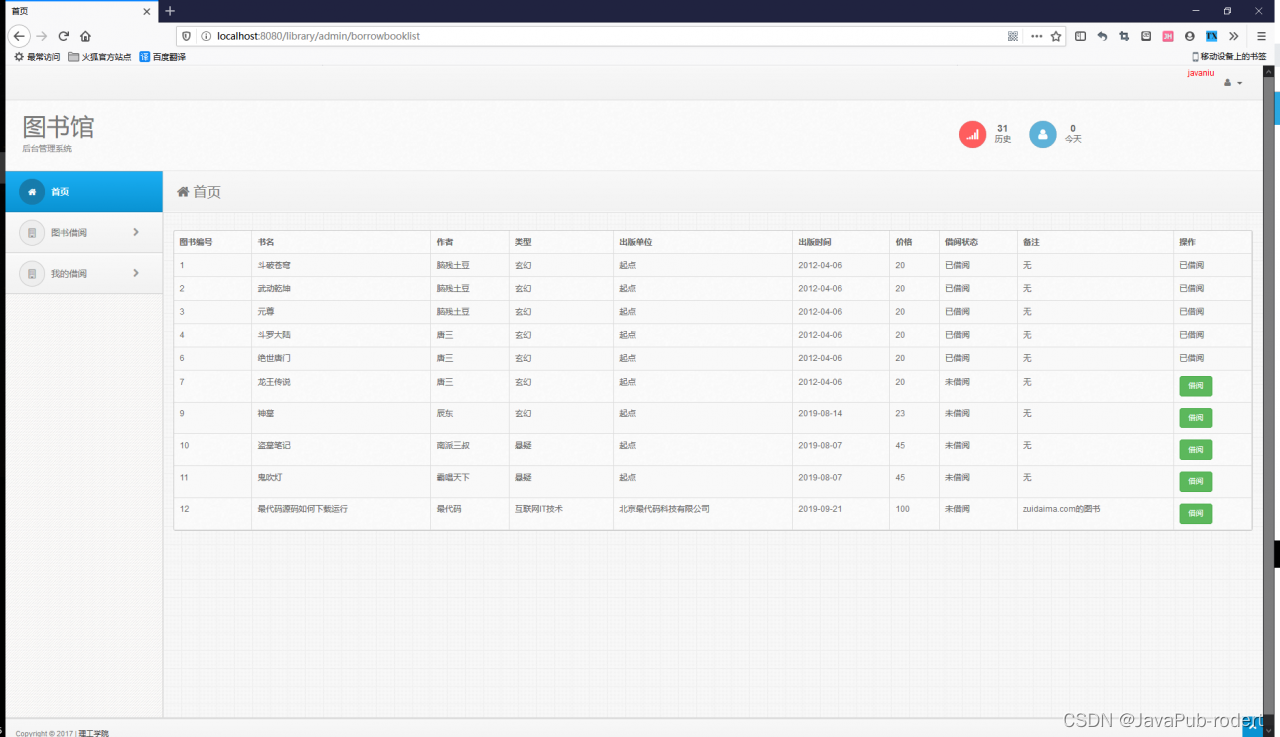Click the back-to-top arrow button
This screenshot has height=737, width=1280.
click(1253, 729)
